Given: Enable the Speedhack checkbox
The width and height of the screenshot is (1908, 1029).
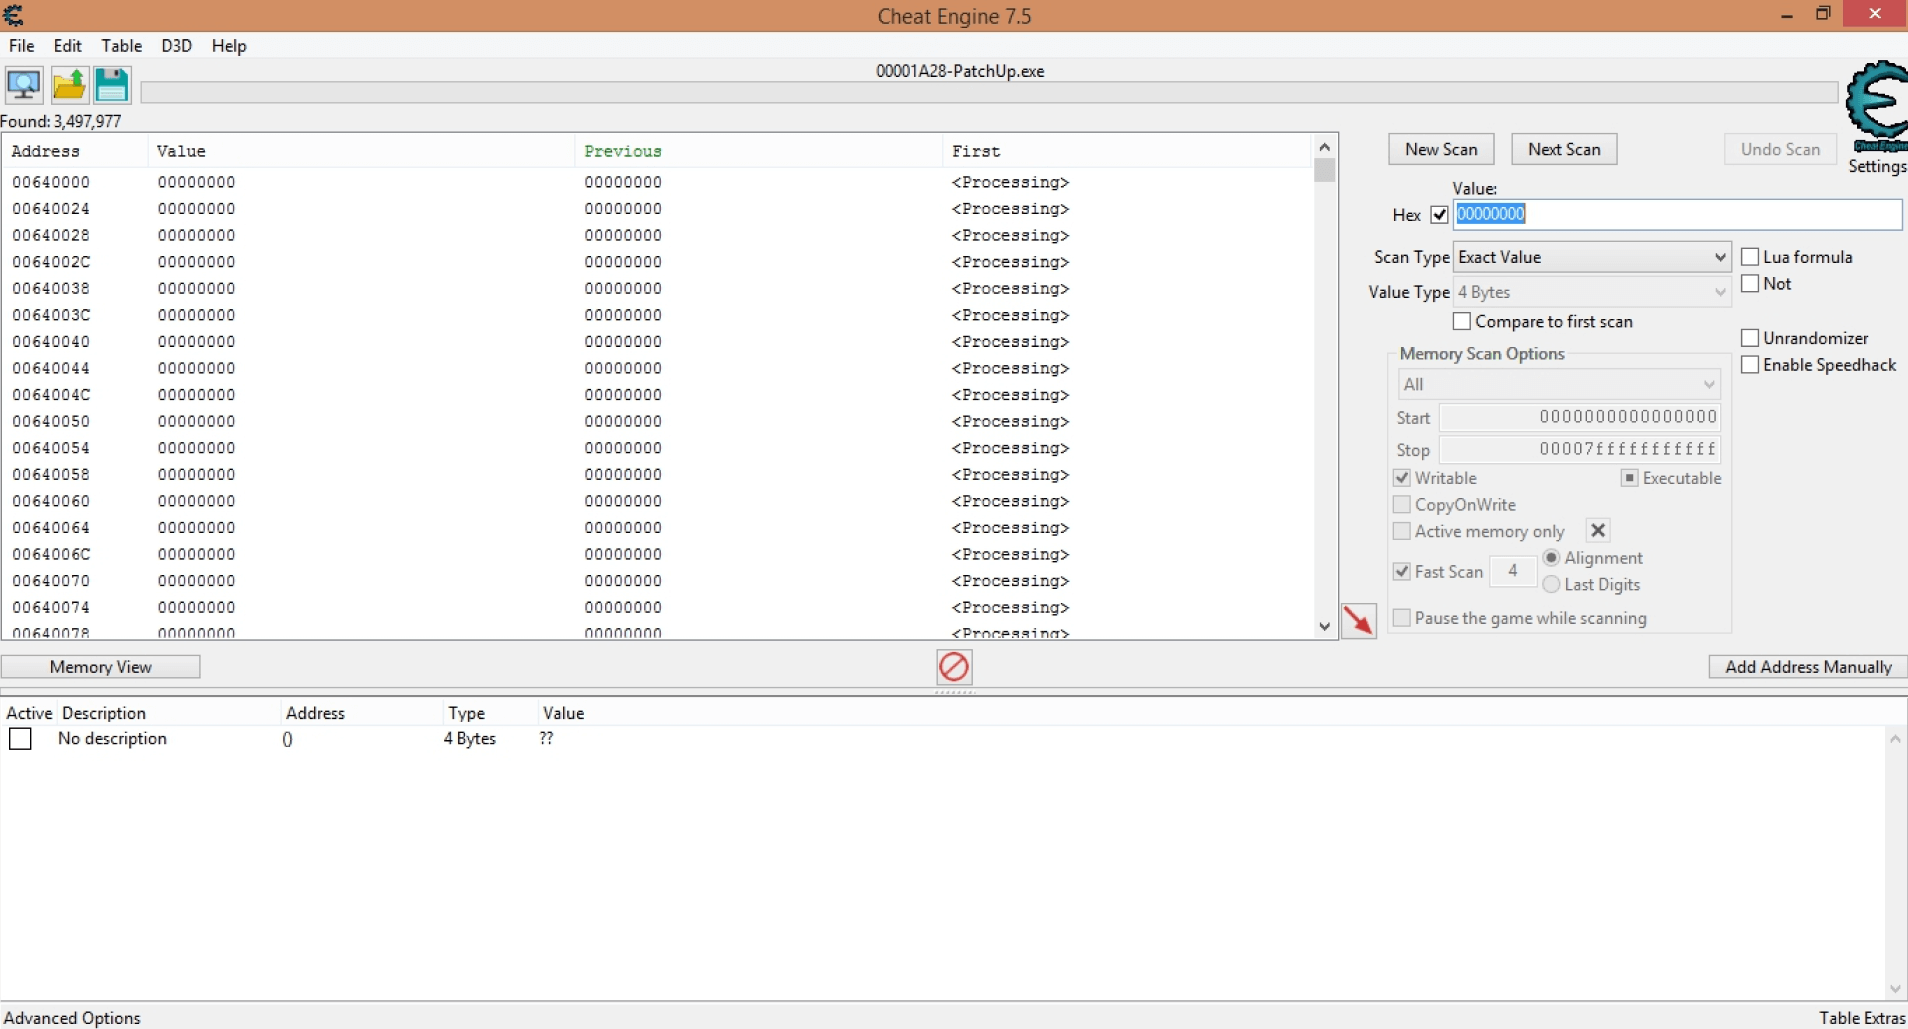Looking at the screenshot, I should pyautogui.click(x=1750, y=365).
